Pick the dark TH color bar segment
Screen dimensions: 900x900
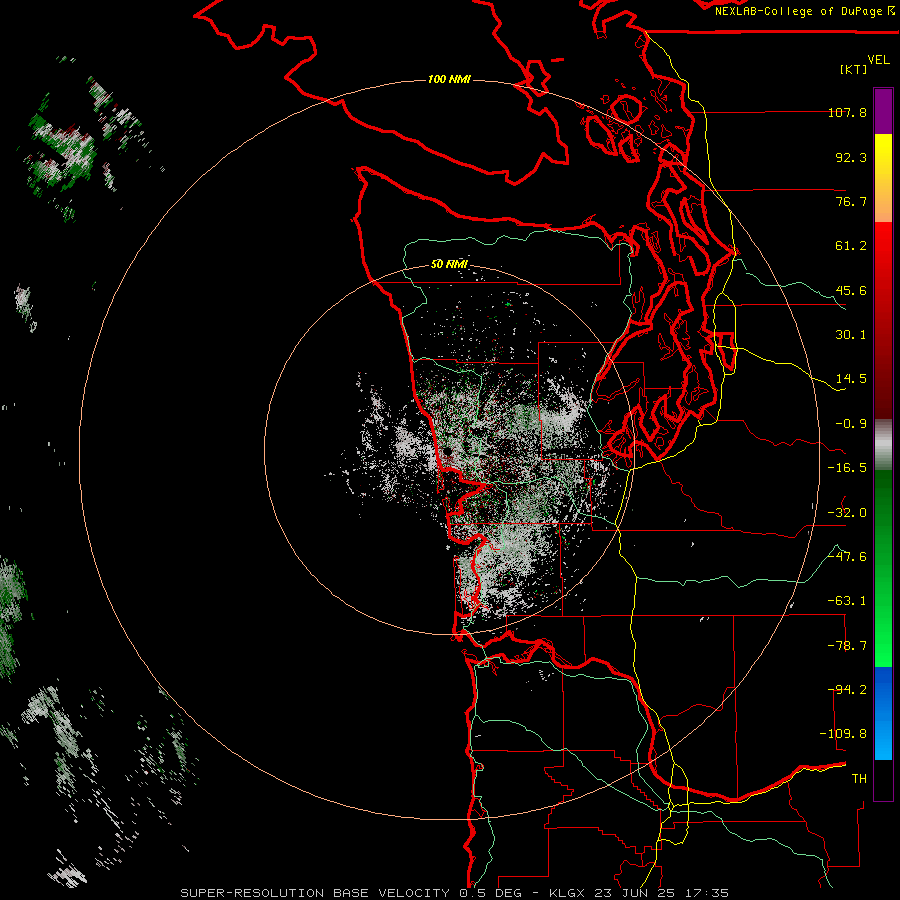883,779
